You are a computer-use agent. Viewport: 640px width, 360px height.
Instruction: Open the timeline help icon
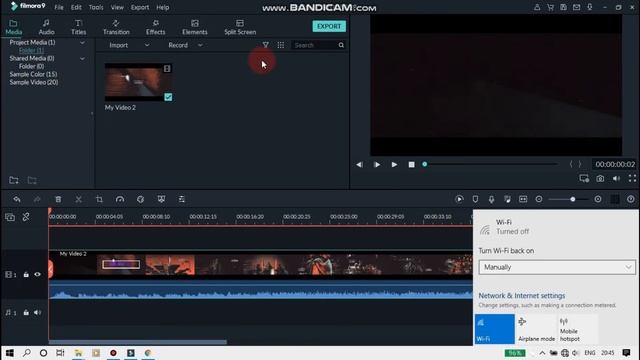pos(631,199)
